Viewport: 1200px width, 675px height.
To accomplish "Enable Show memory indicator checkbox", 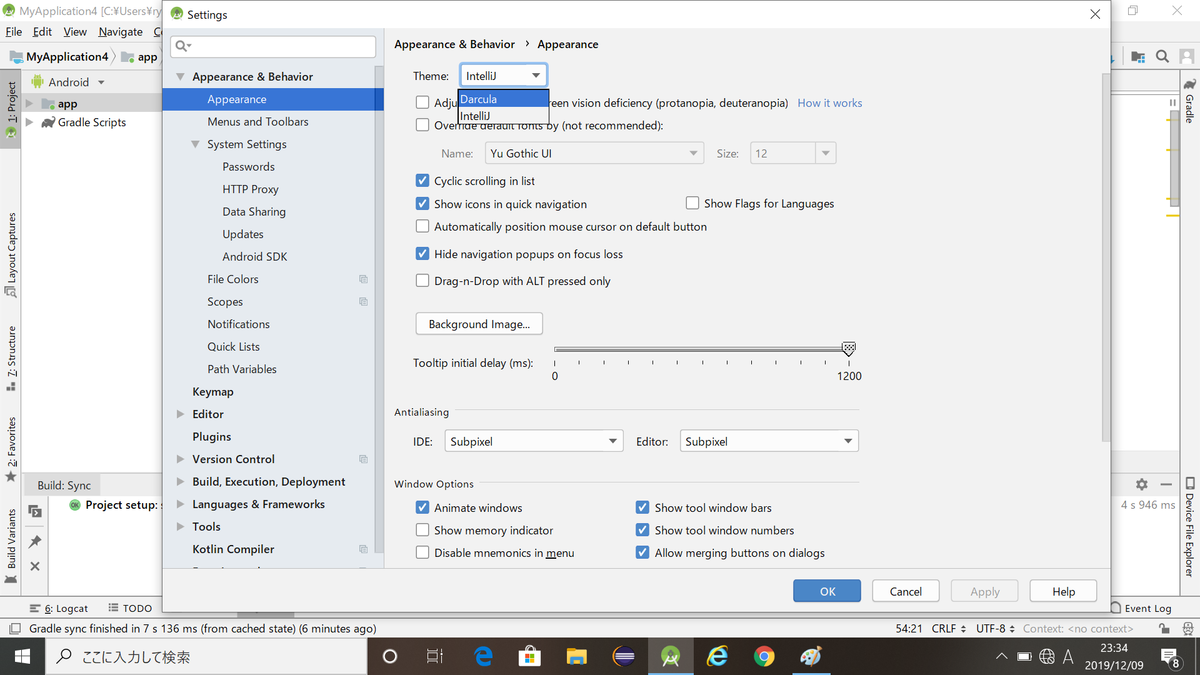I will click(x=422, y=530).
